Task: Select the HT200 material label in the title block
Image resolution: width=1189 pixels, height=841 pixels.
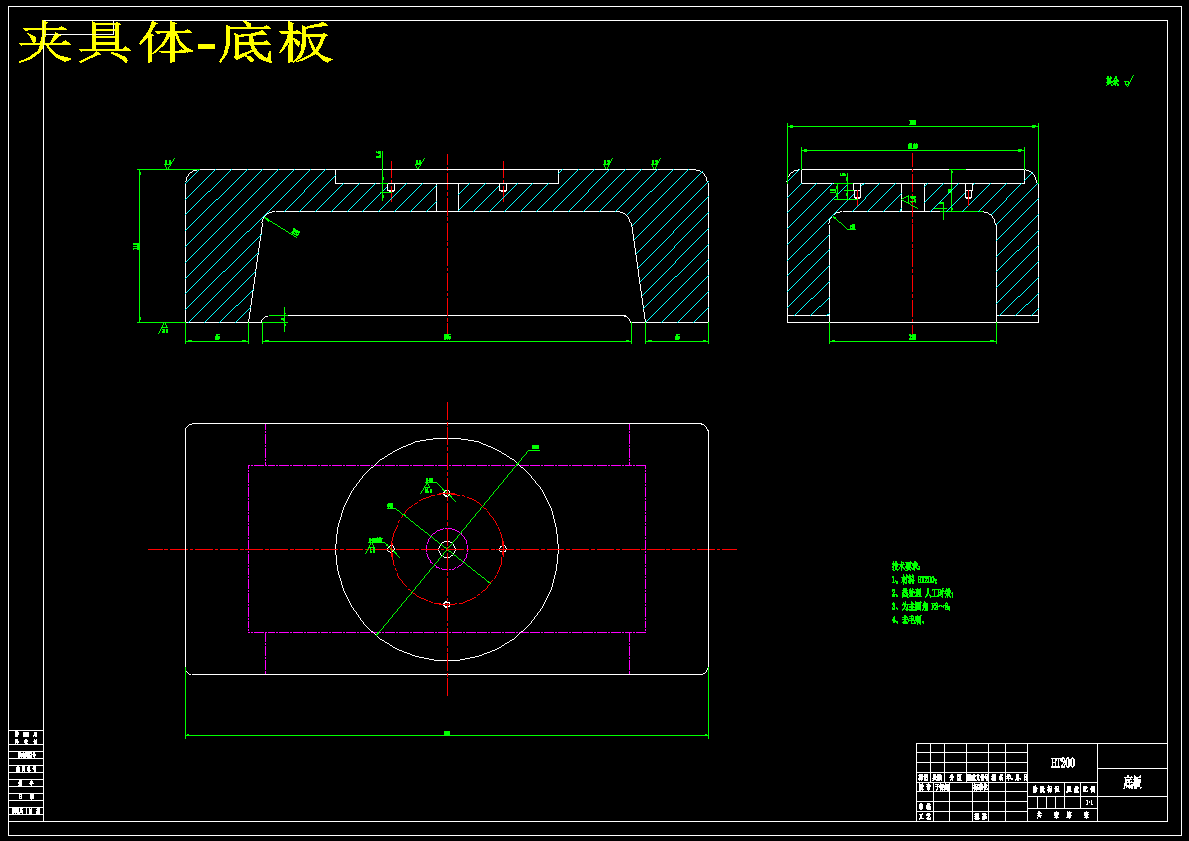Action: point(1063,762)
